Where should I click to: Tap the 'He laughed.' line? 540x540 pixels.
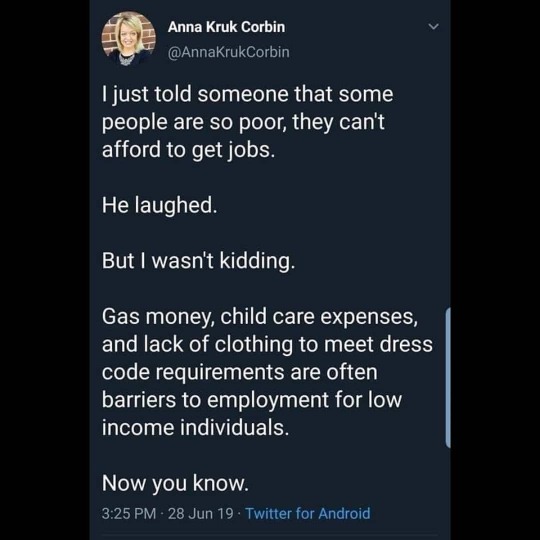tap(159, 205)
